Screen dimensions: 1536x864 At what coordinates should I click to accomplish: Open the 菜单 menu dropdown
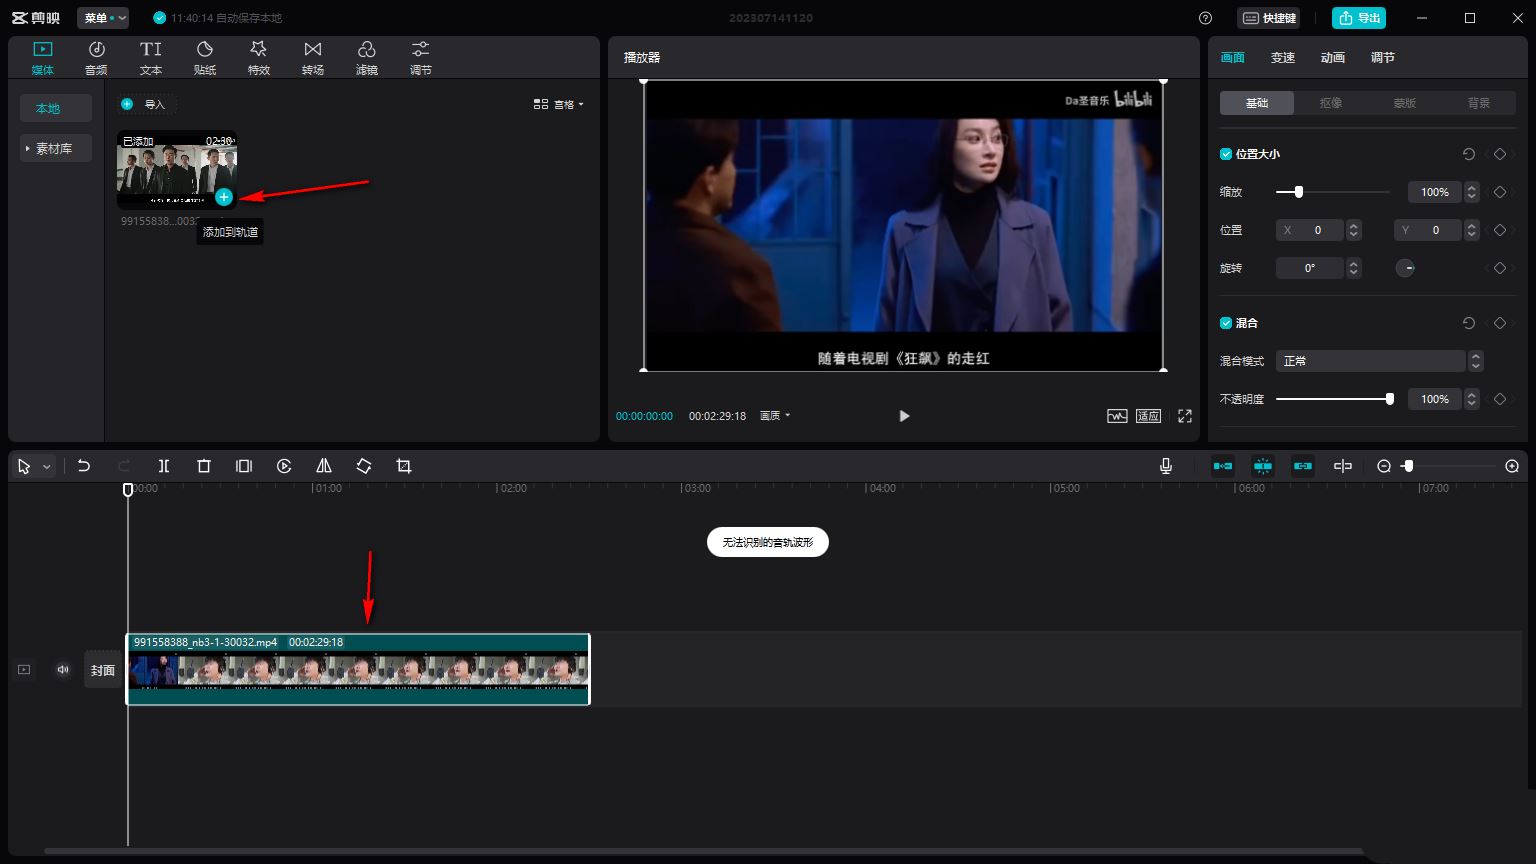click(103, 18)
